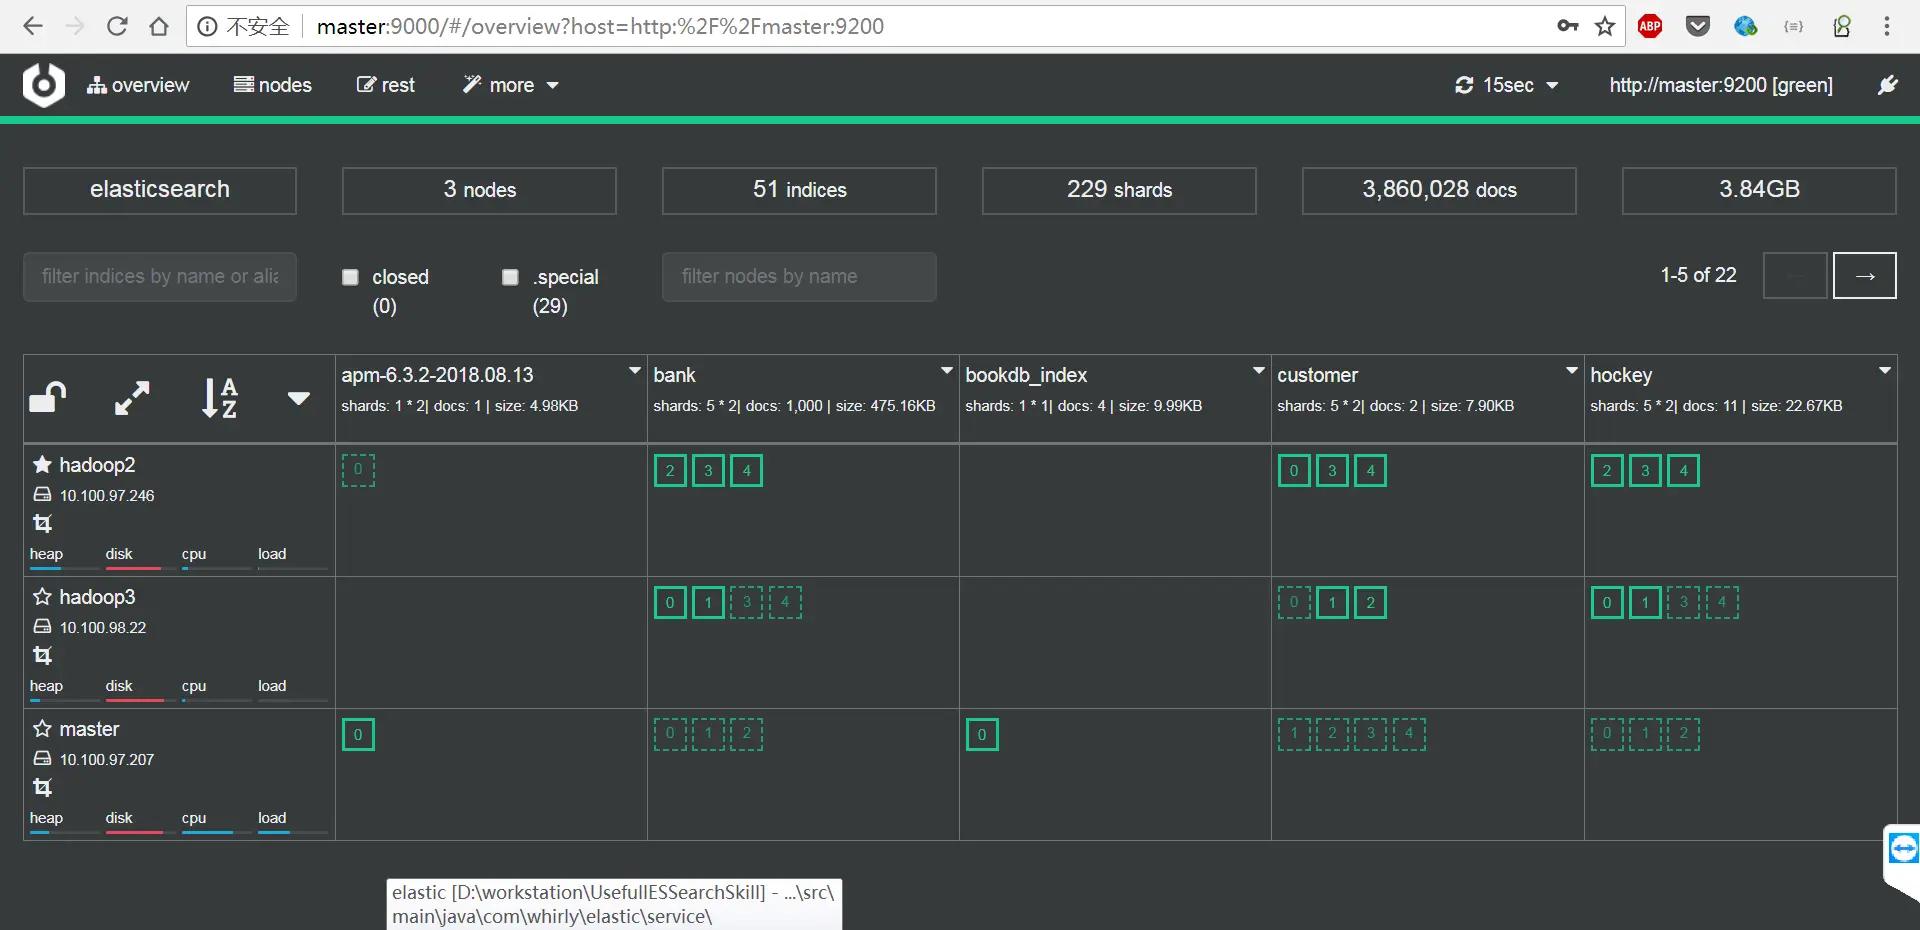
Task: Go to browser home page icon
Action: pyautogui.click(x=159, y=26)
